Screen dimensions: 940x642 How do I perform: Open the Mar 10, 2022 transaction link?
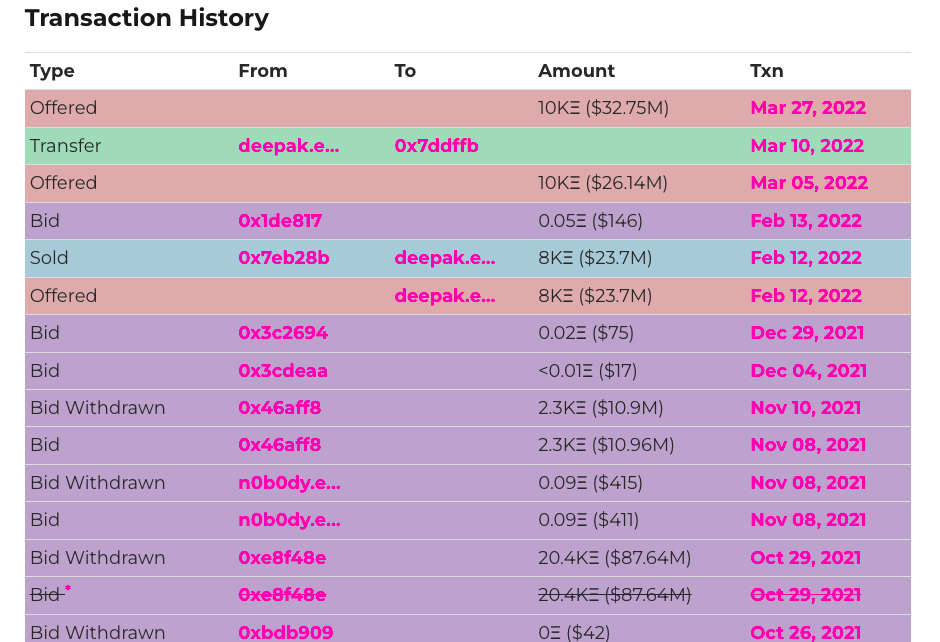807,146
